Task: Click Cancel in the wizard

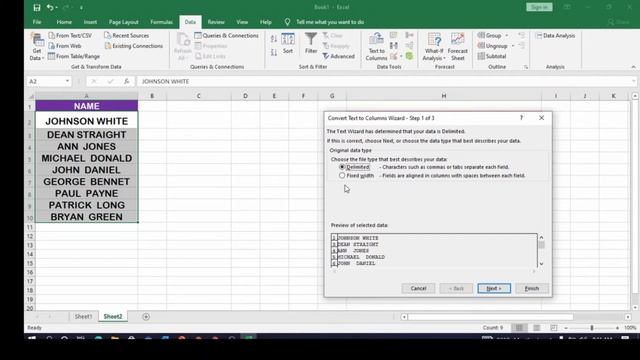Action: [418, 288]
